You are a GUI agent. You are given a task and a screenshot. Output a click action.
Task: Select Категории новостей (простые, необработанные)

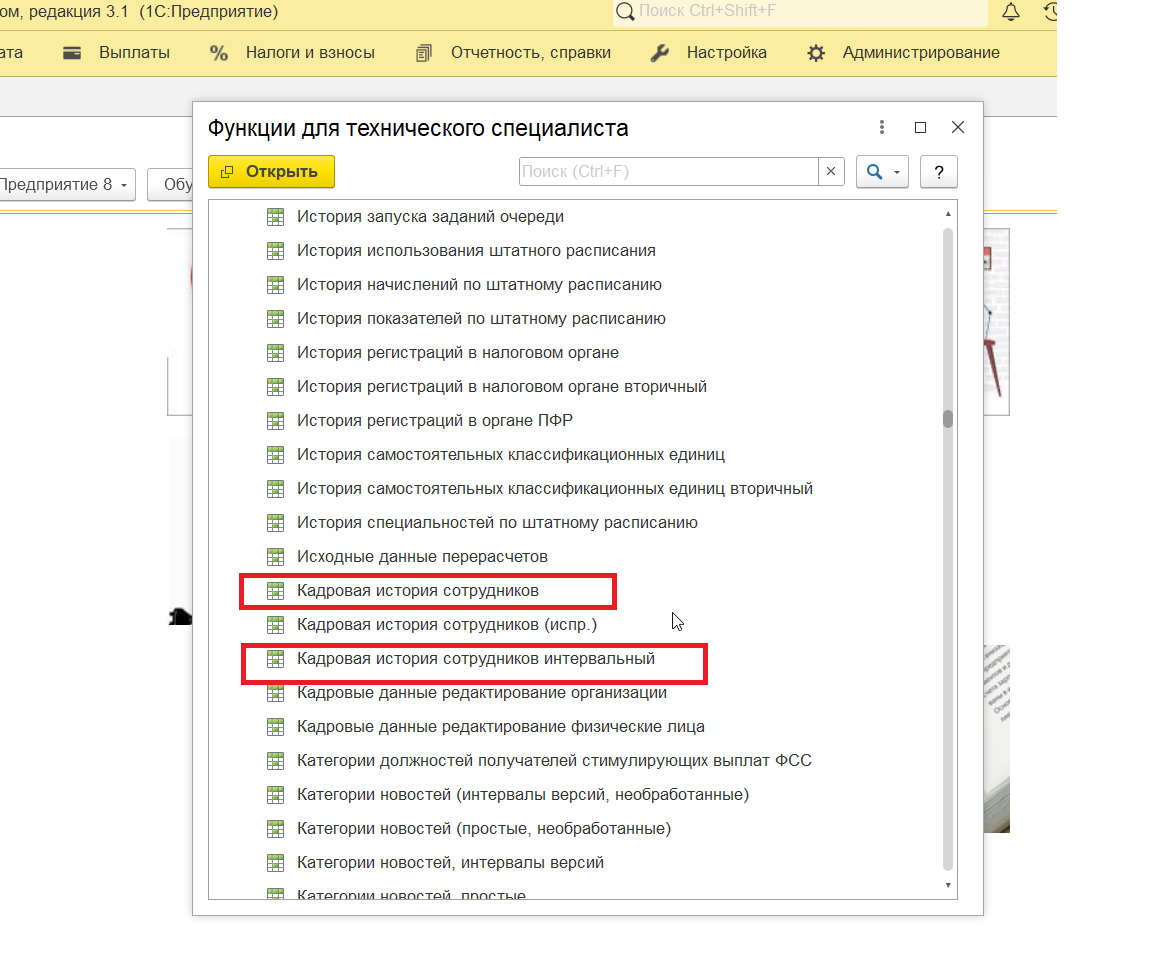pyautogui.click(x=483, y=829)
